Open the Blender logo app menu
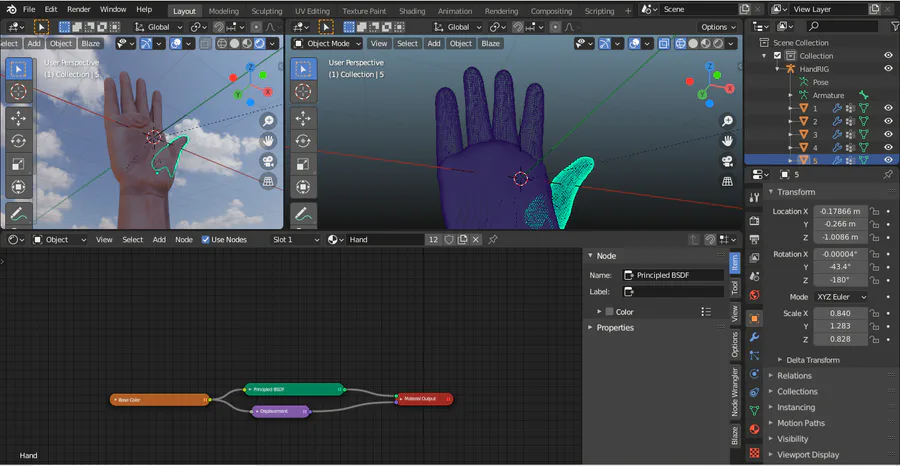The image size is (900, 466). click(x=11, y=10)
